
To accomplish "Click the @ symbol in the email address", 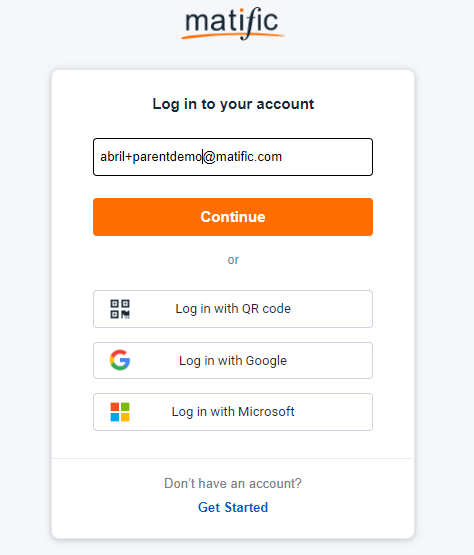I will pyautogui.click(x=209, y=157).
